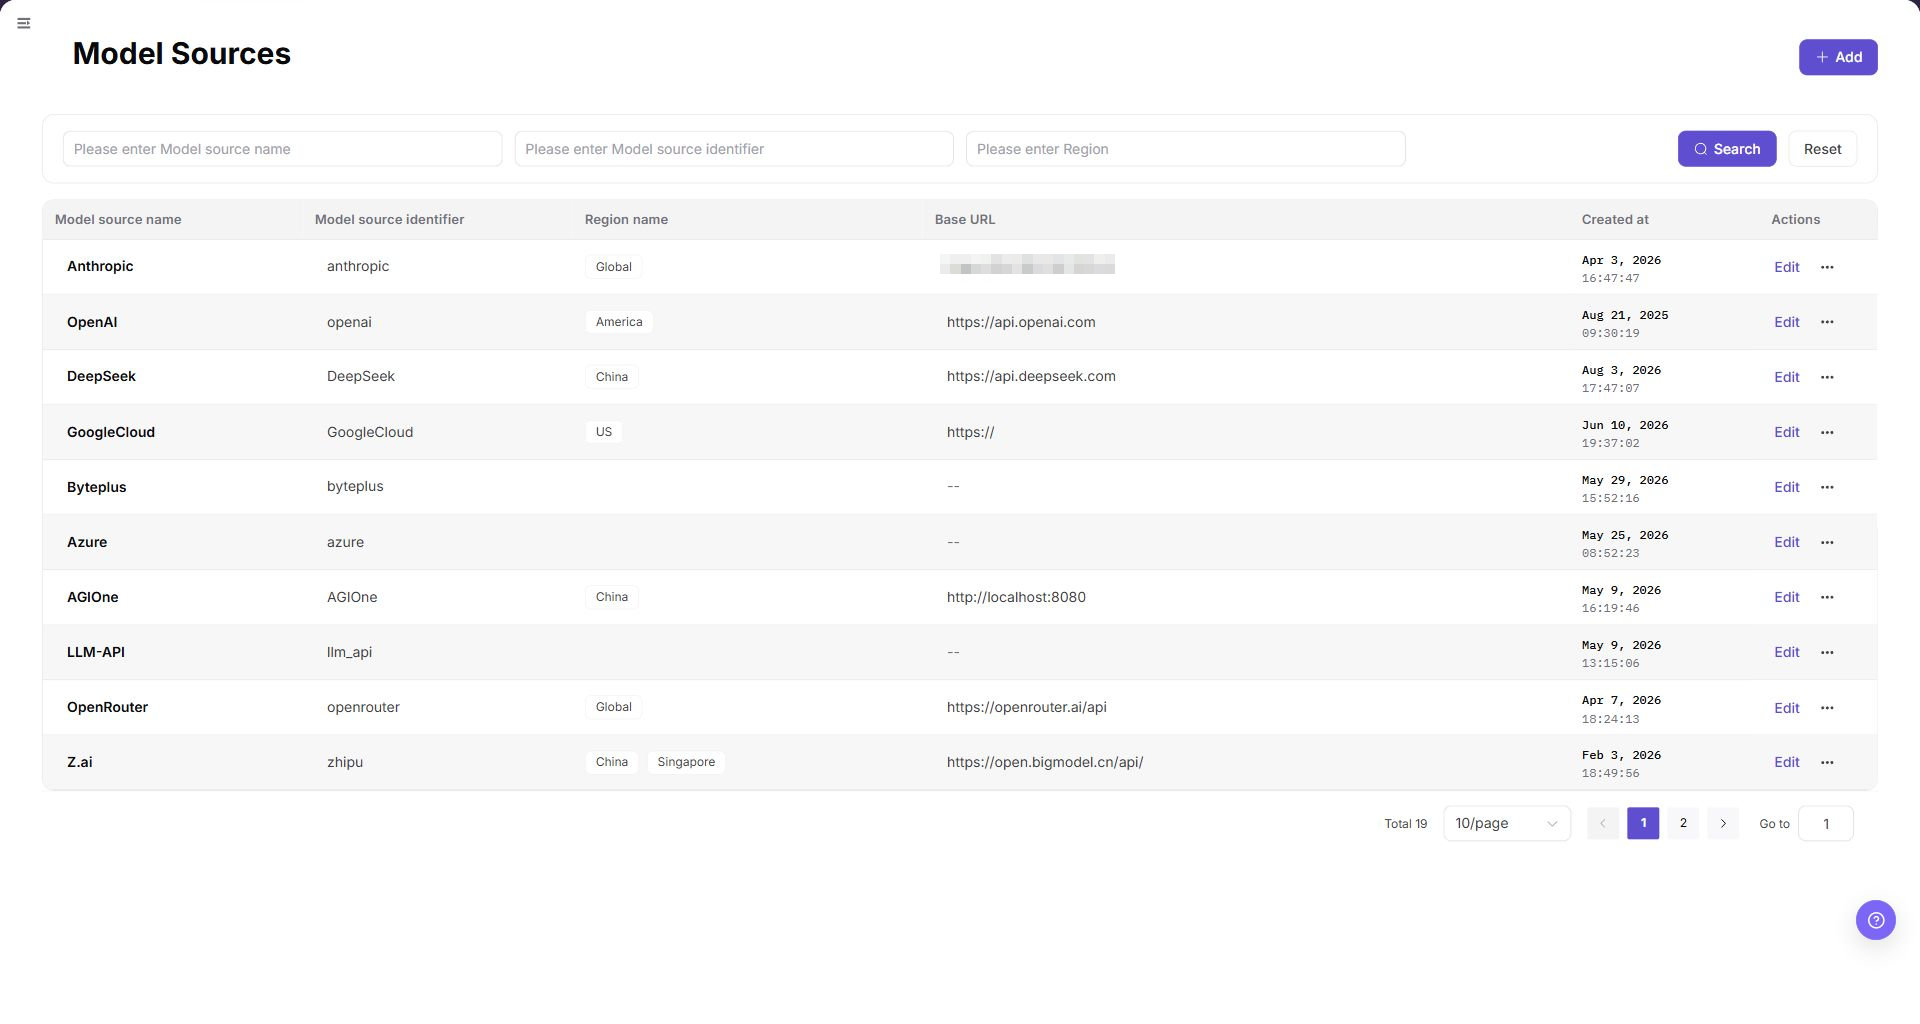Click the Model source name column header
Image resolution: width=1920 pixels, height=1024 pixels.
pos(118,219)
